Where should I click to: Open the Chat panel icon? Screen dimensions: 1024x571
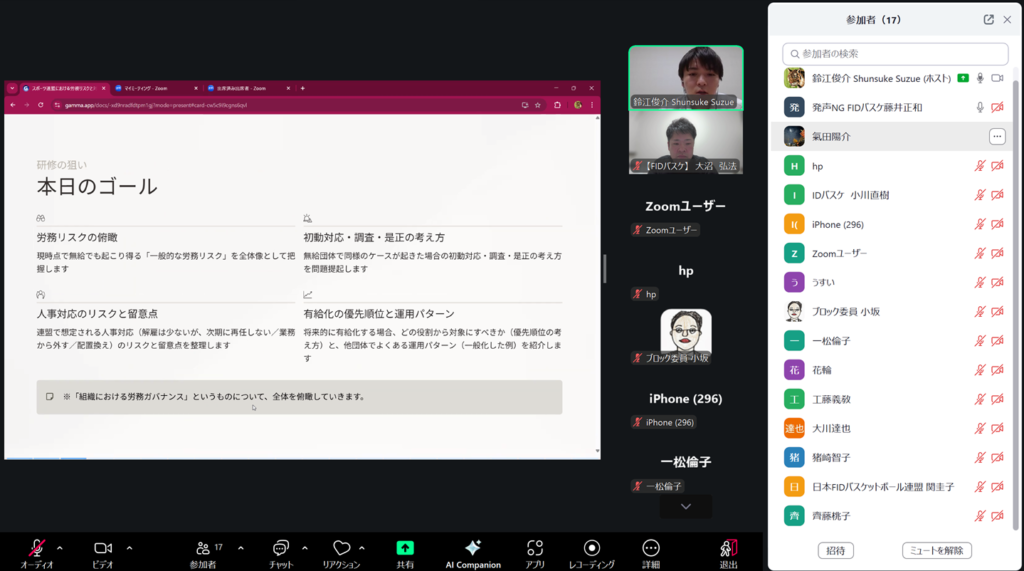click(280, 548)
